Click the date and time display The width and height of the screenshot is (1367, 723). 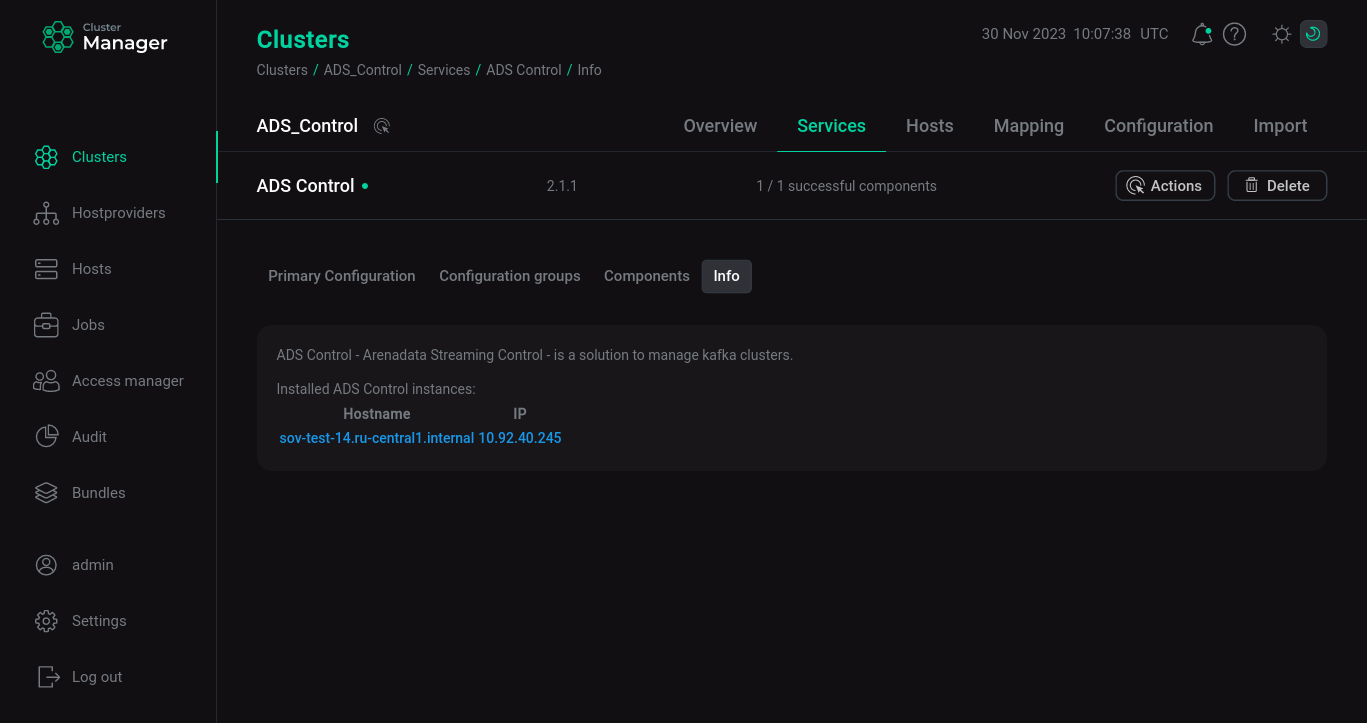(x=1075, y=34)
